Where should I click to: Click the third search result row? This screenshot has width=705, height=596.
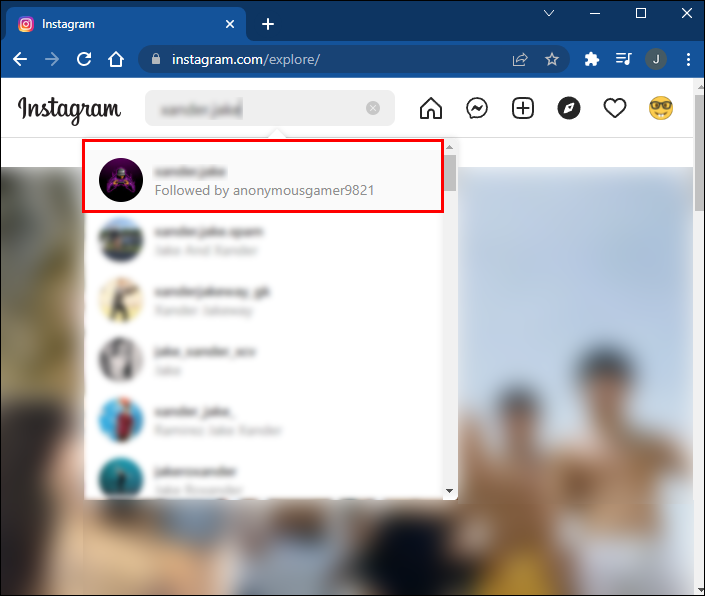pyautogui.click(x=263, y=300)
